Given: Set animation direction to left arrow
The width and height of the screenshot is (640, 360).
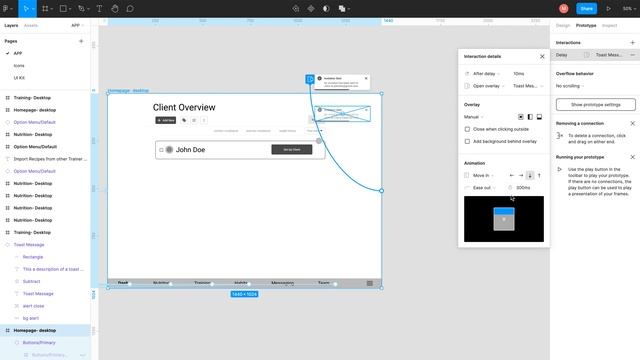Looking at the screenshot, I should tap(511, 176).
